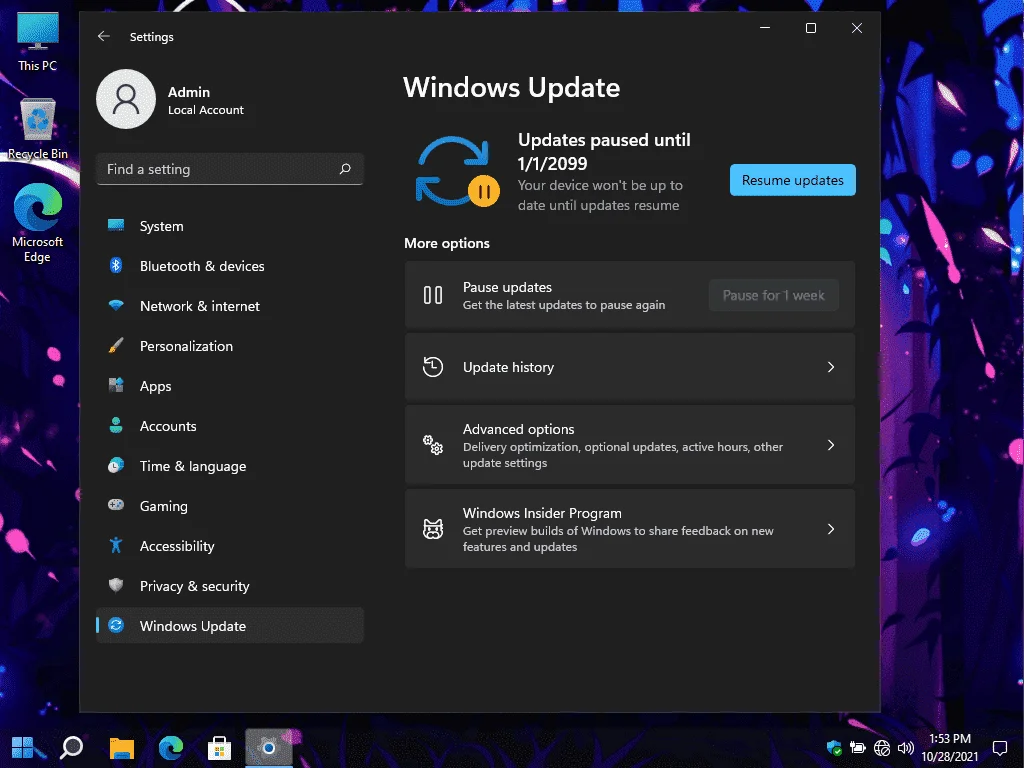The width and height of the screenshot is (1024, 768).
Task: Click the Update history clock icon
Action: (432, 366)
